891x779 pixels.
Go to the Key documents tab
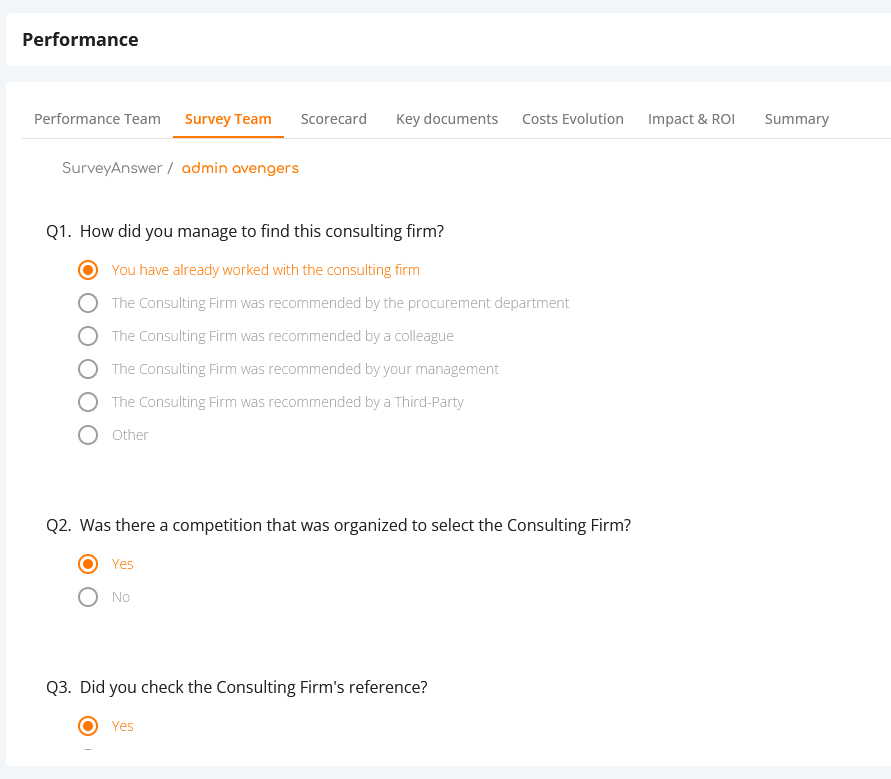click(447, 119)
